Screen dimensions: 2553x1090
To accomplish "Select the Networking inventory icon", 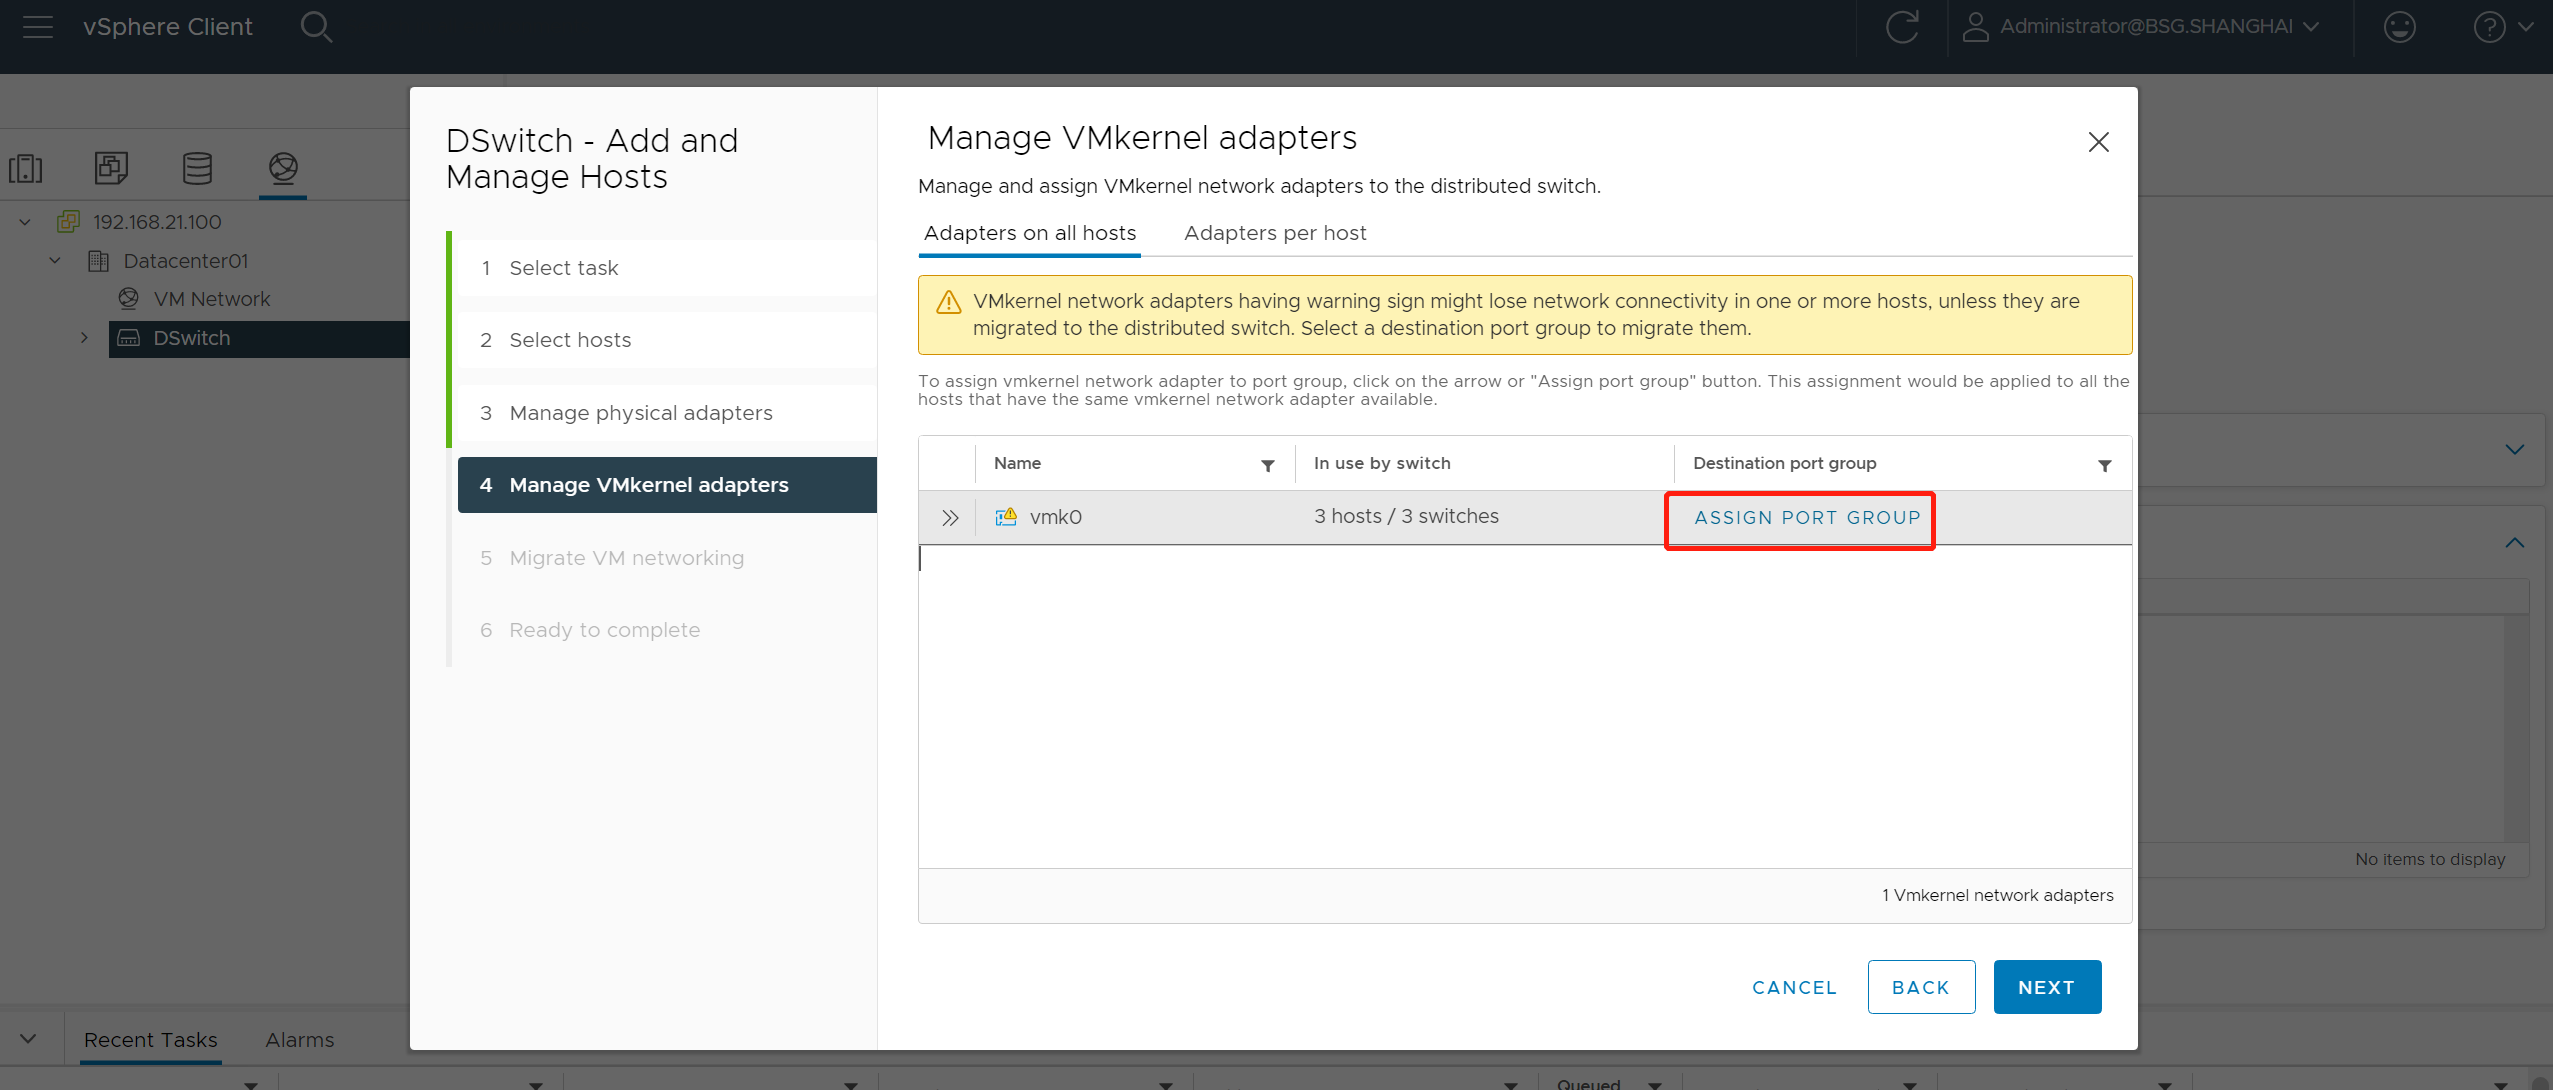I will [x=283, y=168].
